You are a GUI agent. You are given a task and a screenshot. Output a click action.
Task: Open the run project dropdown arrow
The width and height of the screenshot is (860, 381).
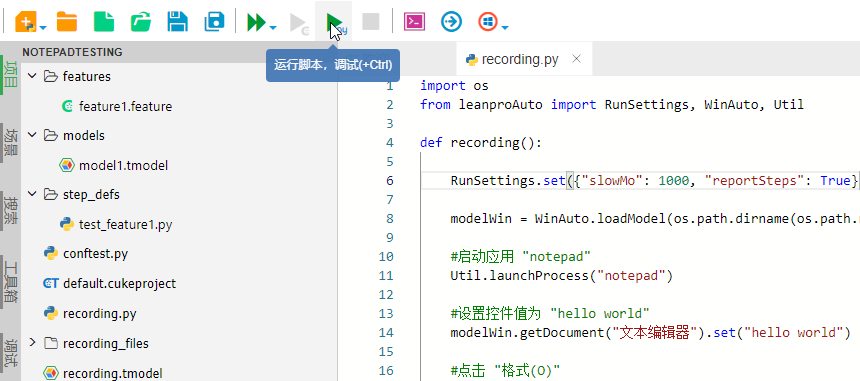pos(273,27)
